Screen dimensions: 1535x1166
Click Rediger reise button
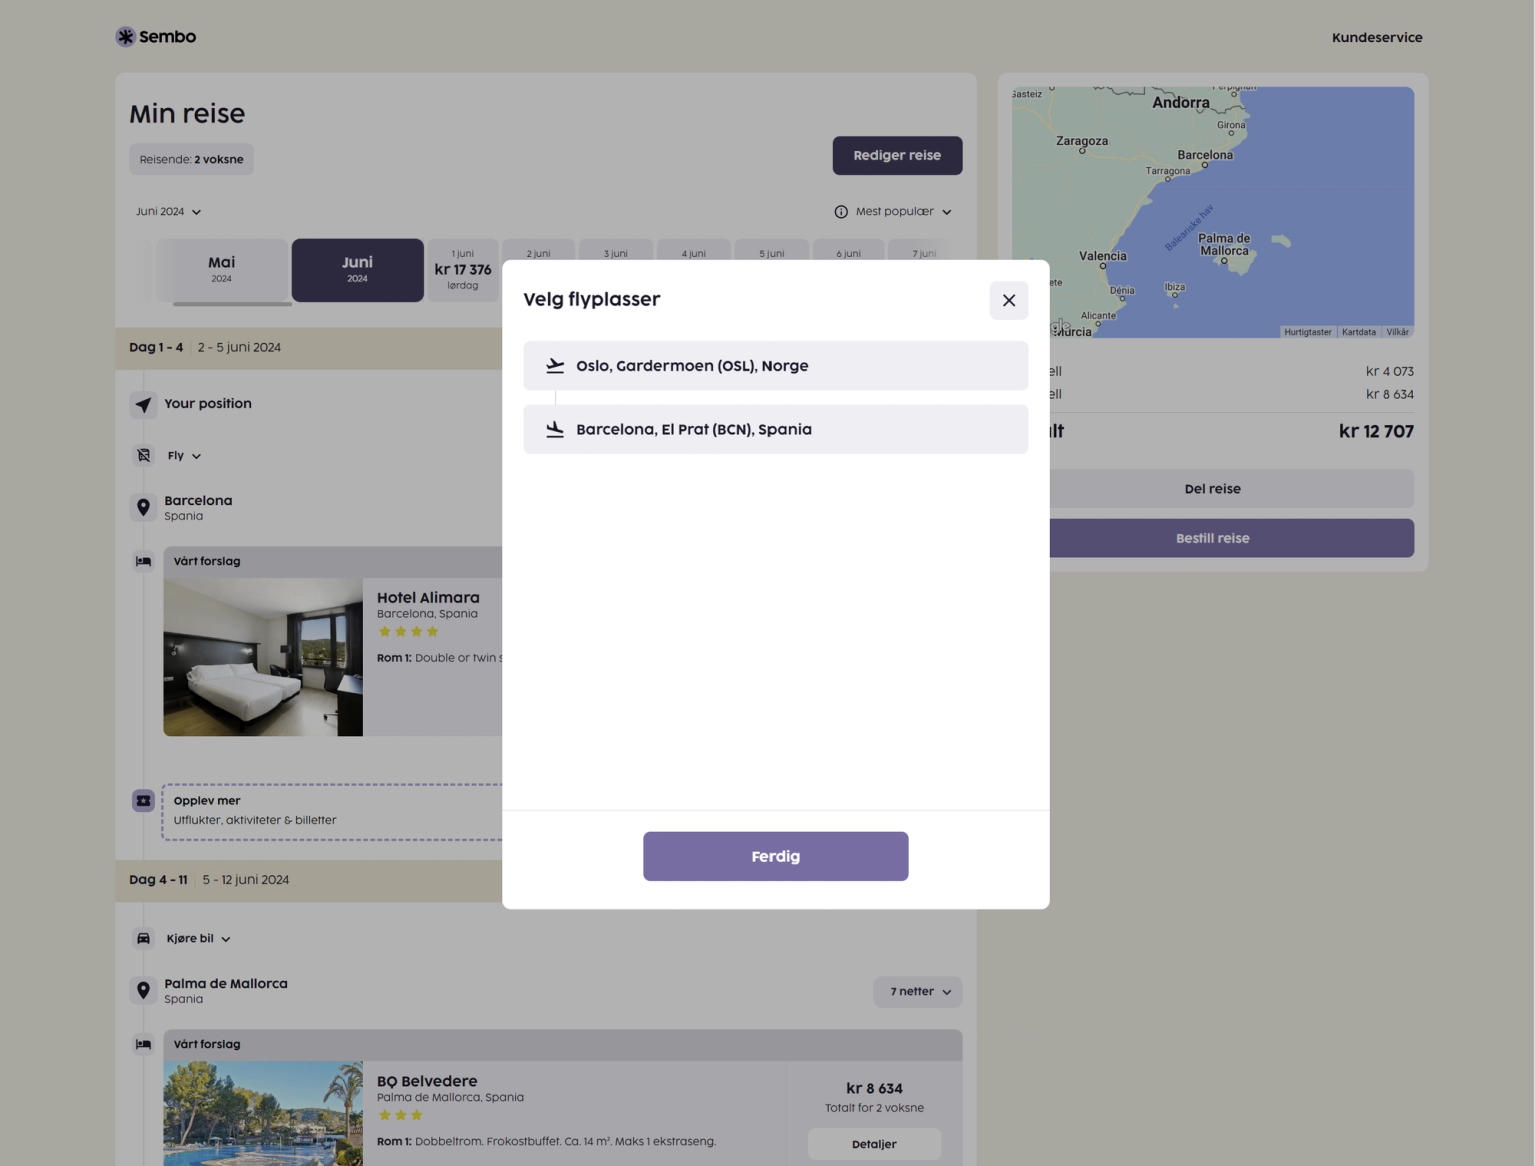tap(897, 155)
